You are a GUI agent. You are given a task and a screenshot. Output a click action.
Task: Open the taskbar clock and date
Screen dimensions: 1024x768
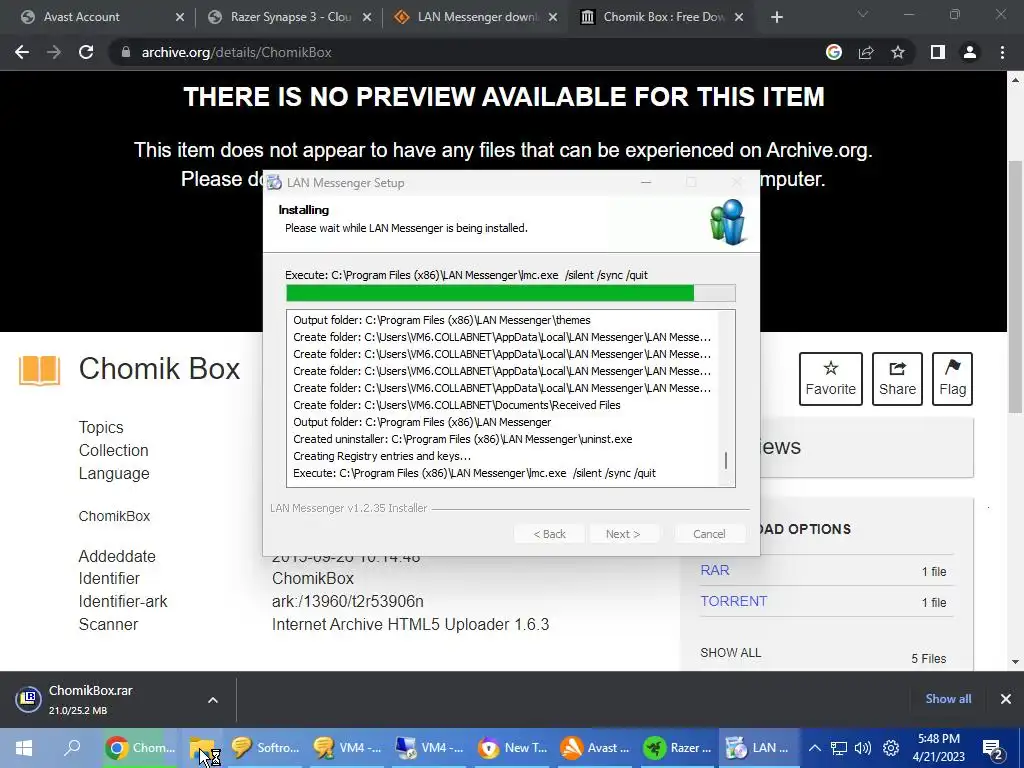point(938,748)
